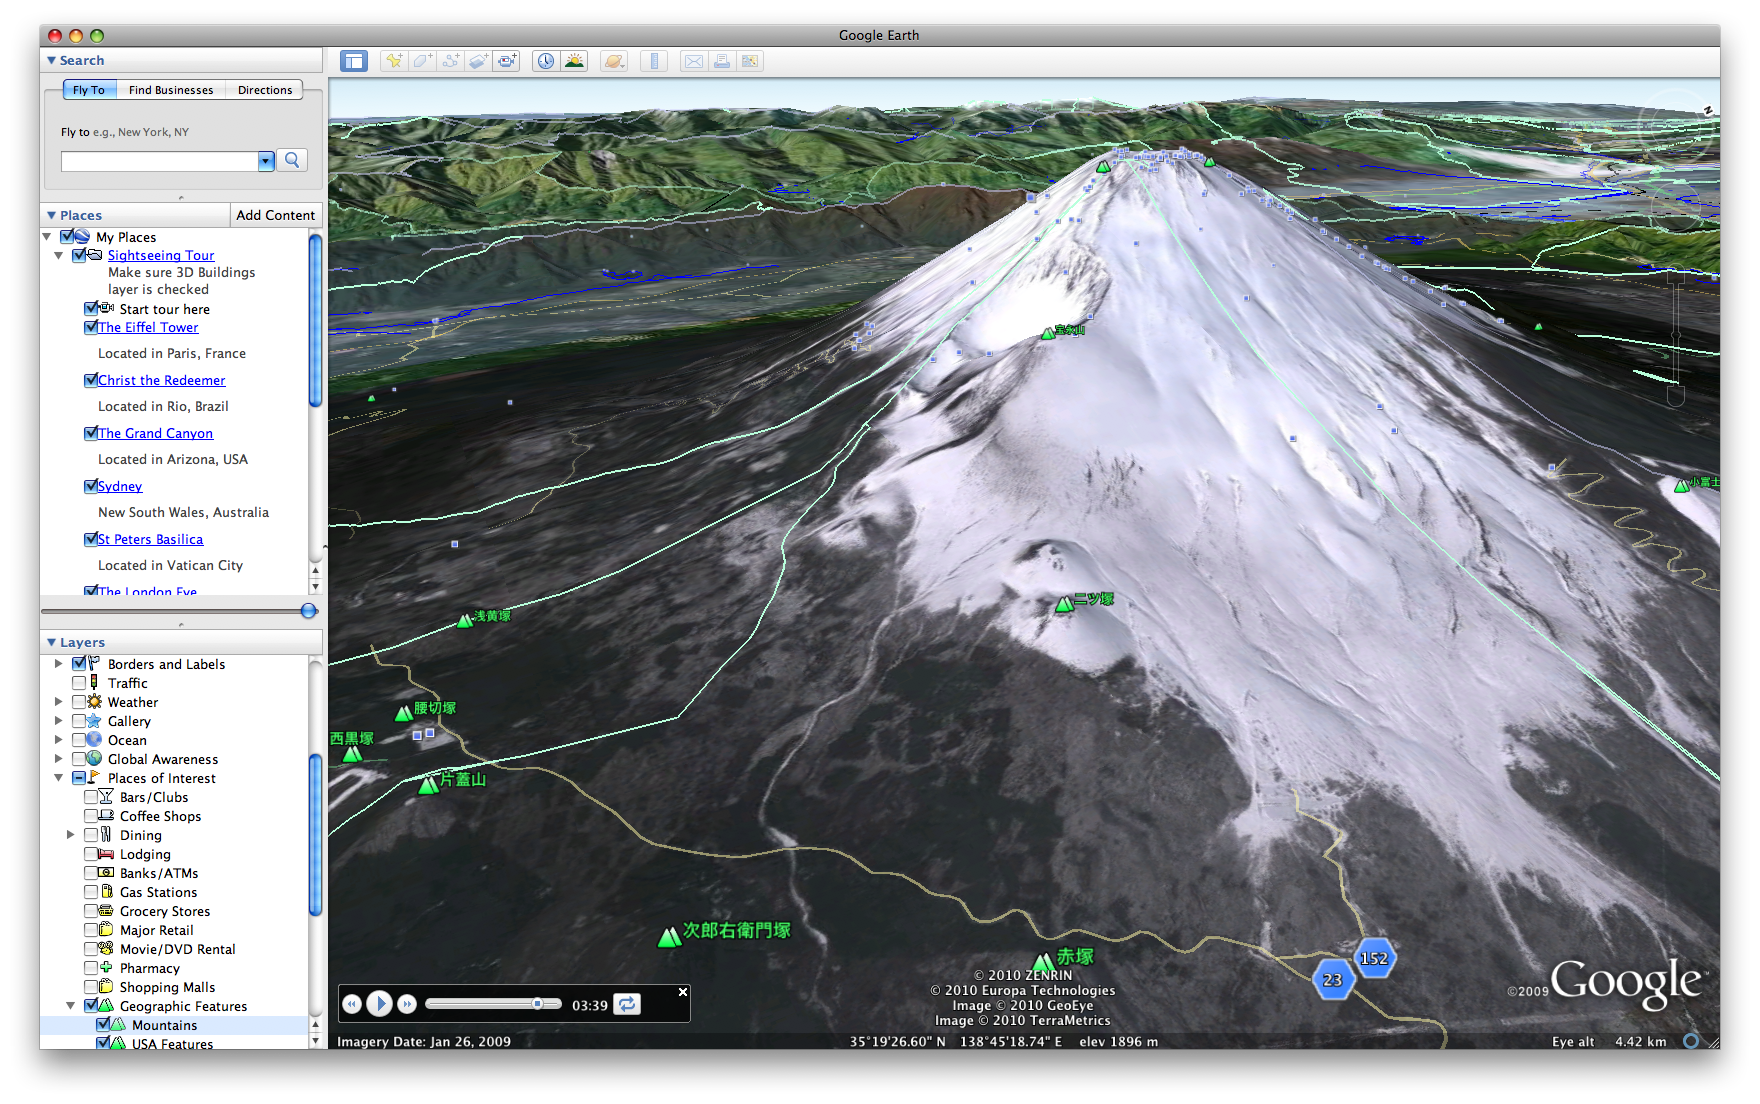Click the Email envelope icon in toolbar

pos(693,61)
